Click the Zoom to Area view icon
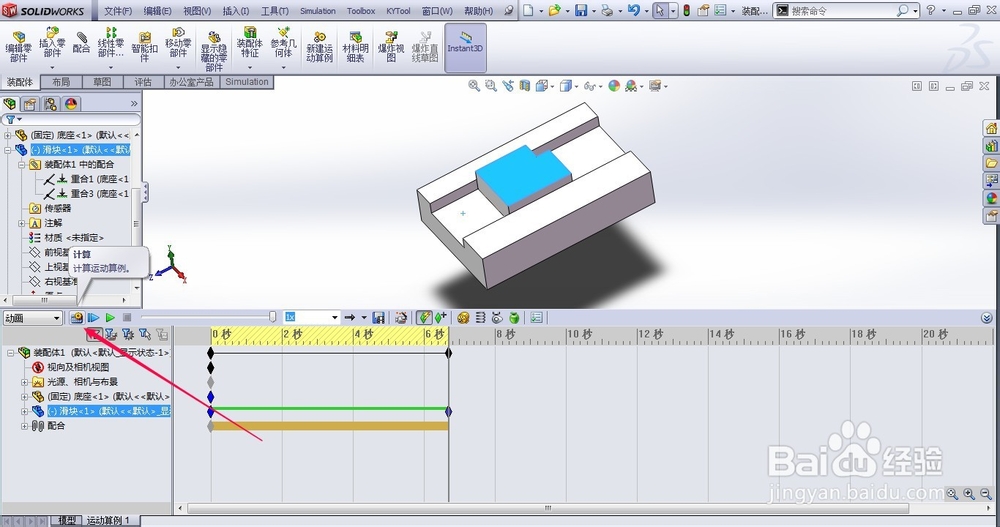This screenshot has width=1000, height=527. 490,85
